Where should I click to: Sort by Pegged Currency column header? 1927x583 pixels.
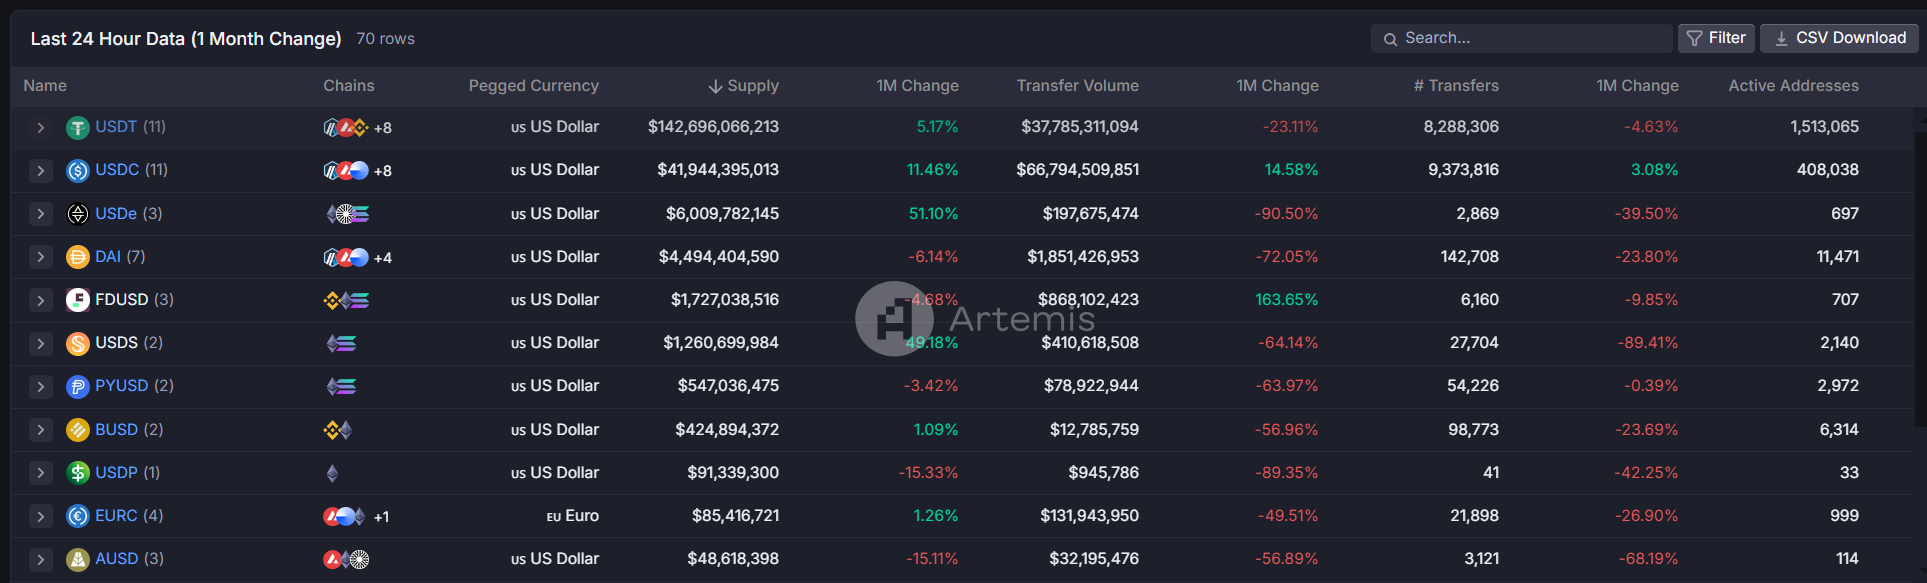tap(534, 86)
